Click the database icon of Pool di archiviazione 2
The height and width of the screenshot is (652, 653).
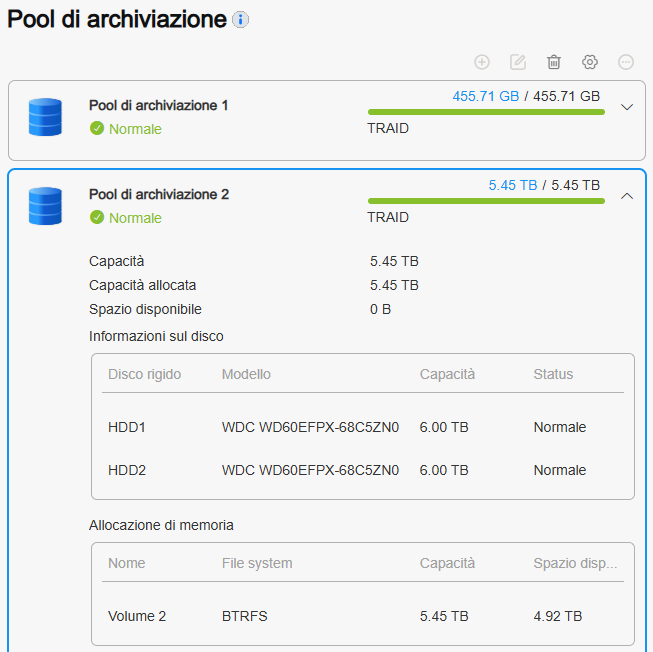[x=45, y=206]
